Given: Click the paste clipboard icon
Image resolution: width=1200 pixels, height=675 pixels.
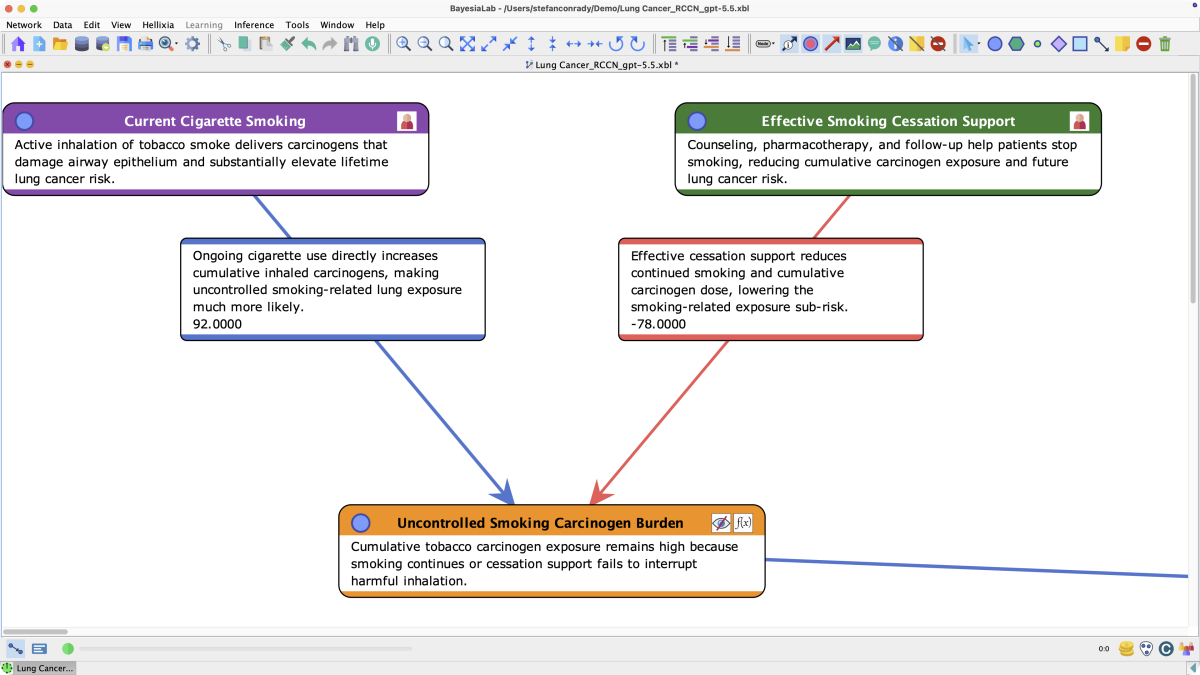Looking at the screenshot, I should pos(266,44).
